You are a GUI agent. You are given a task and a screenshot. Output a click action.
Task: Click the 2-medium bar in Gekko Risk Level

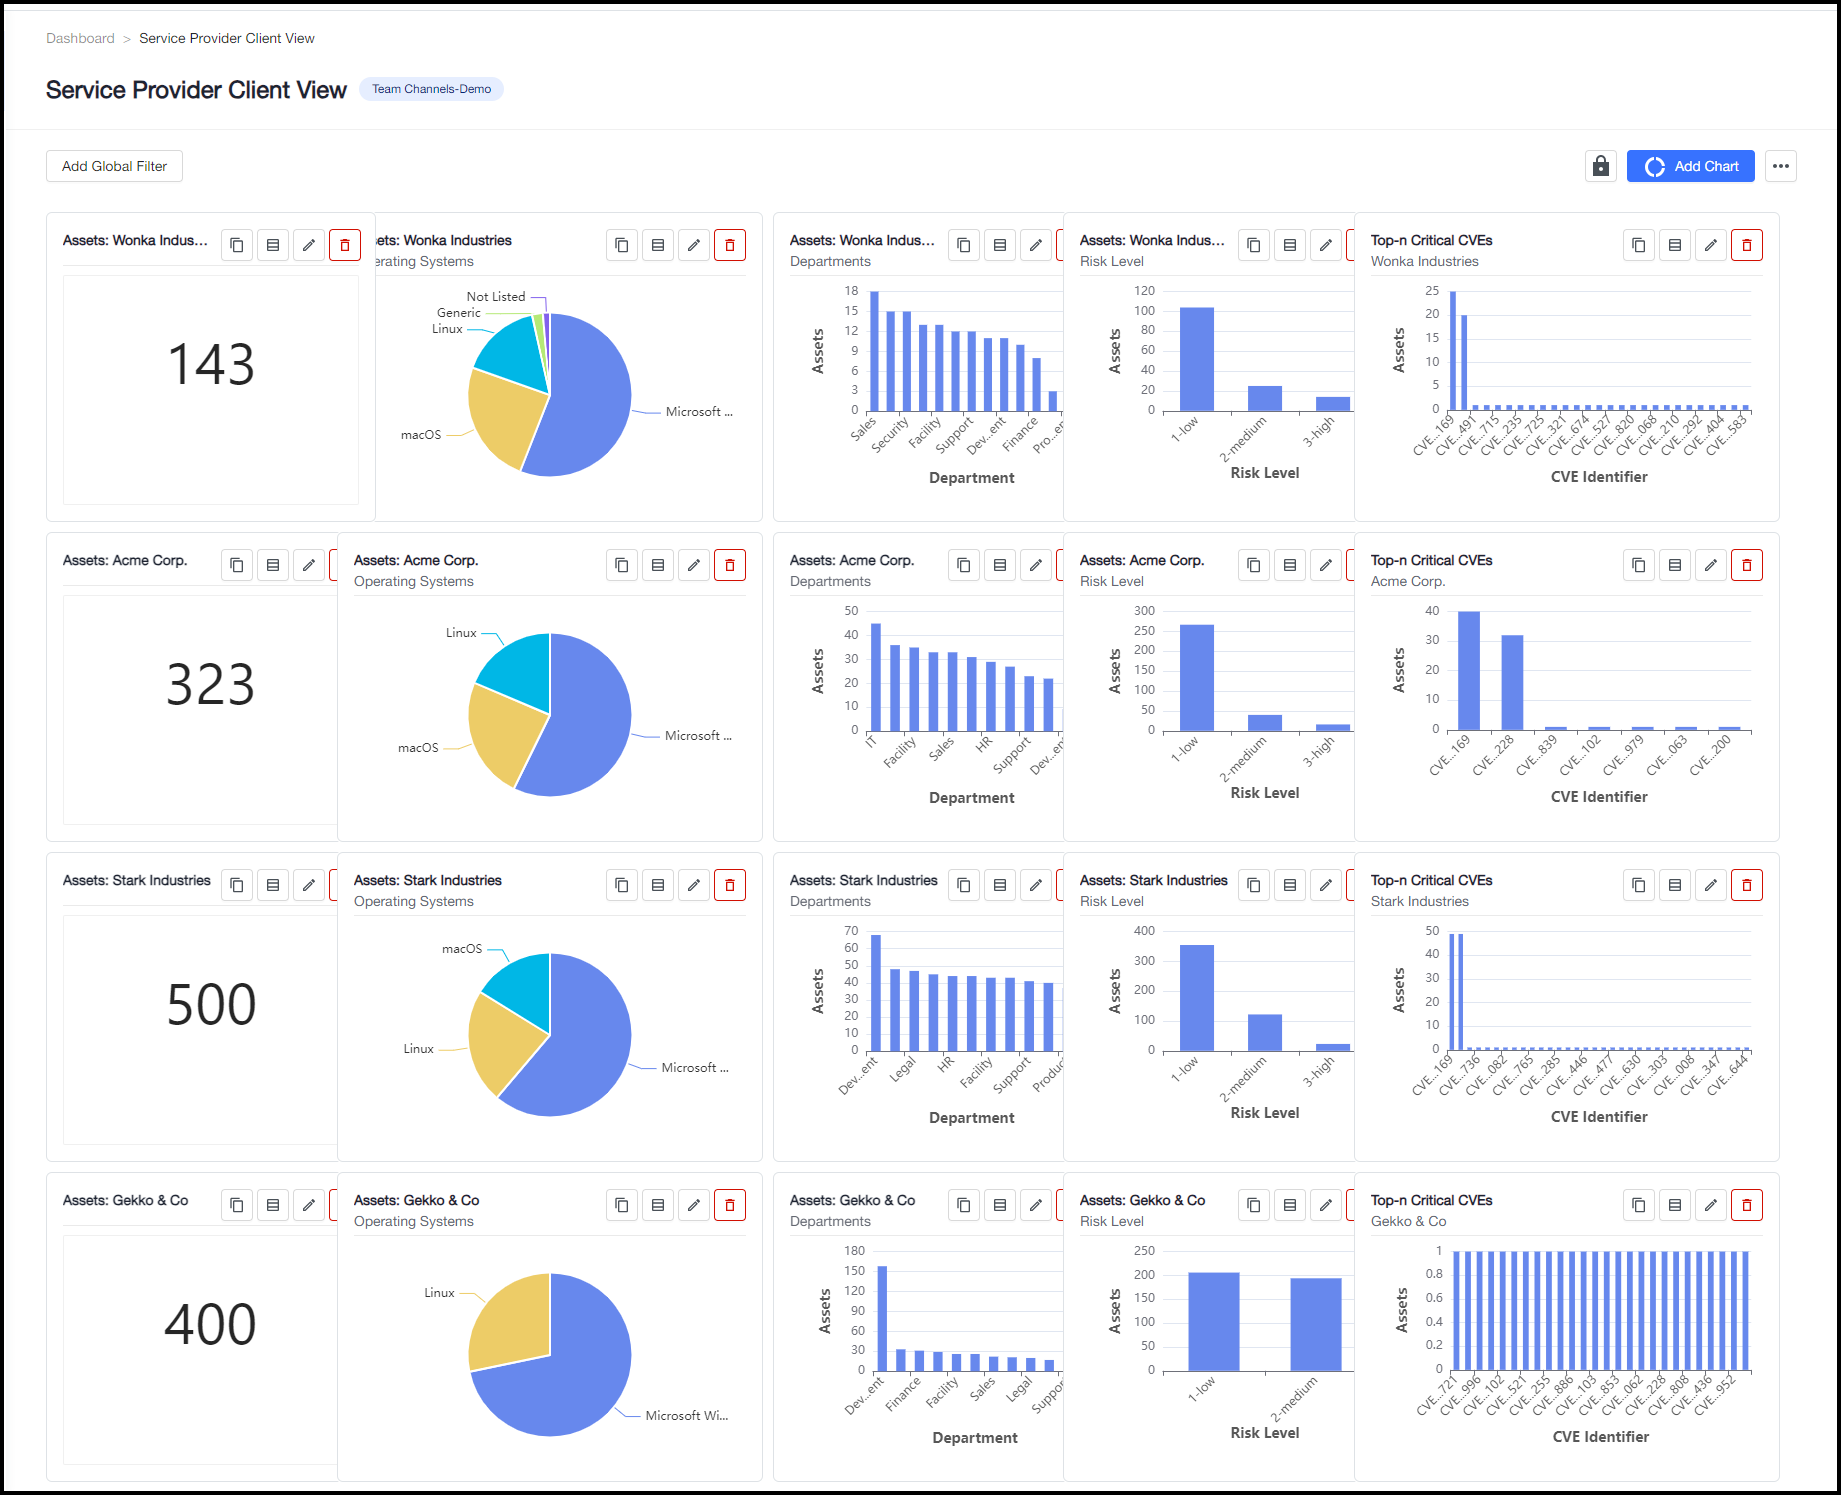pos(1316,1324)
